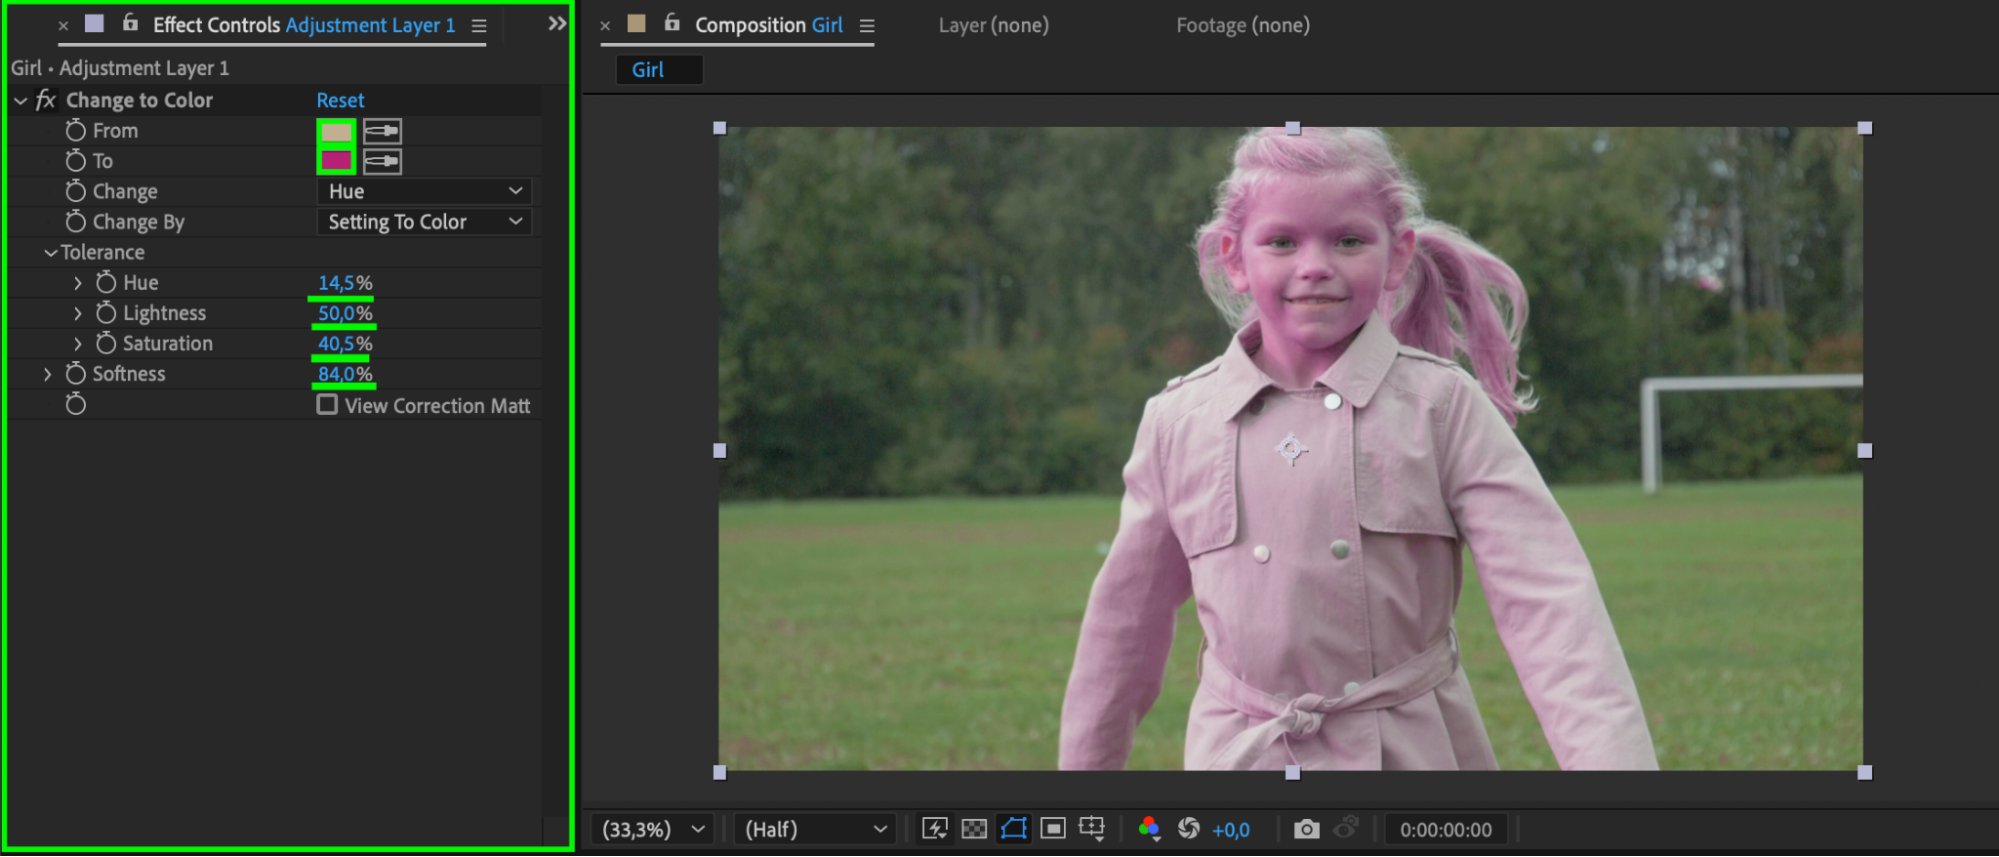Click the Reset Exposure aperture icon
Viewport: 1999px width, 857px height.
tap(1188, 829)
